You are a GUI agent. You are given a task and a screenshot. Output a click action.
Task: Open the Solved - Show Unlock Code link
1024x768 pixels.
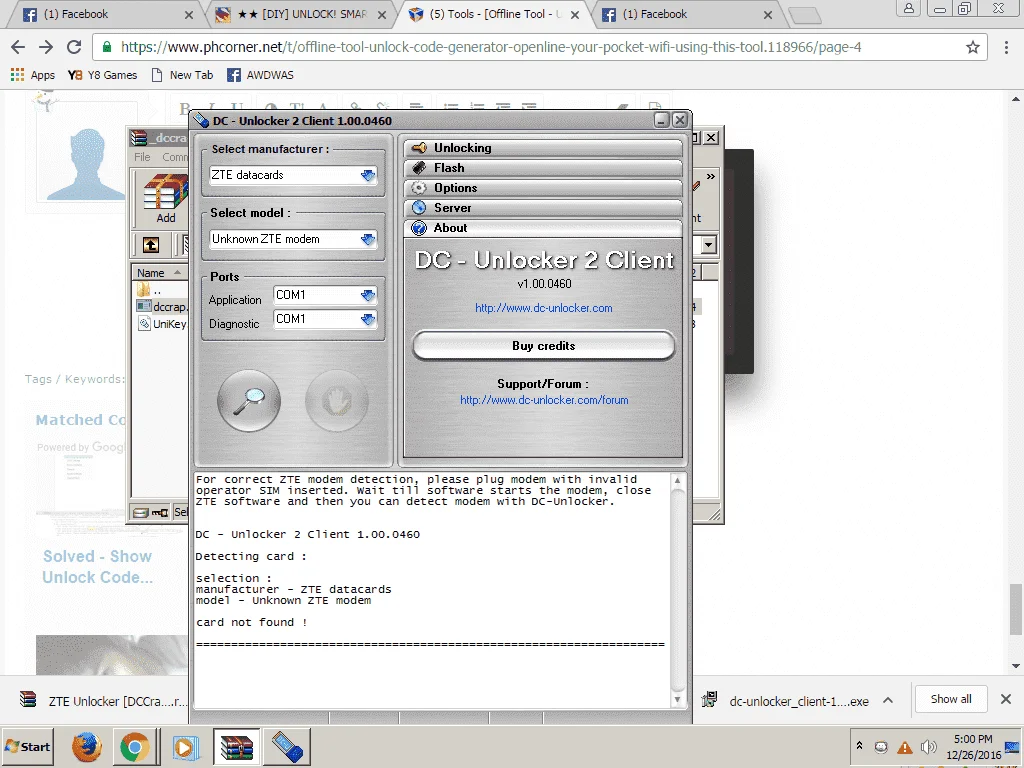click(97, 566)
